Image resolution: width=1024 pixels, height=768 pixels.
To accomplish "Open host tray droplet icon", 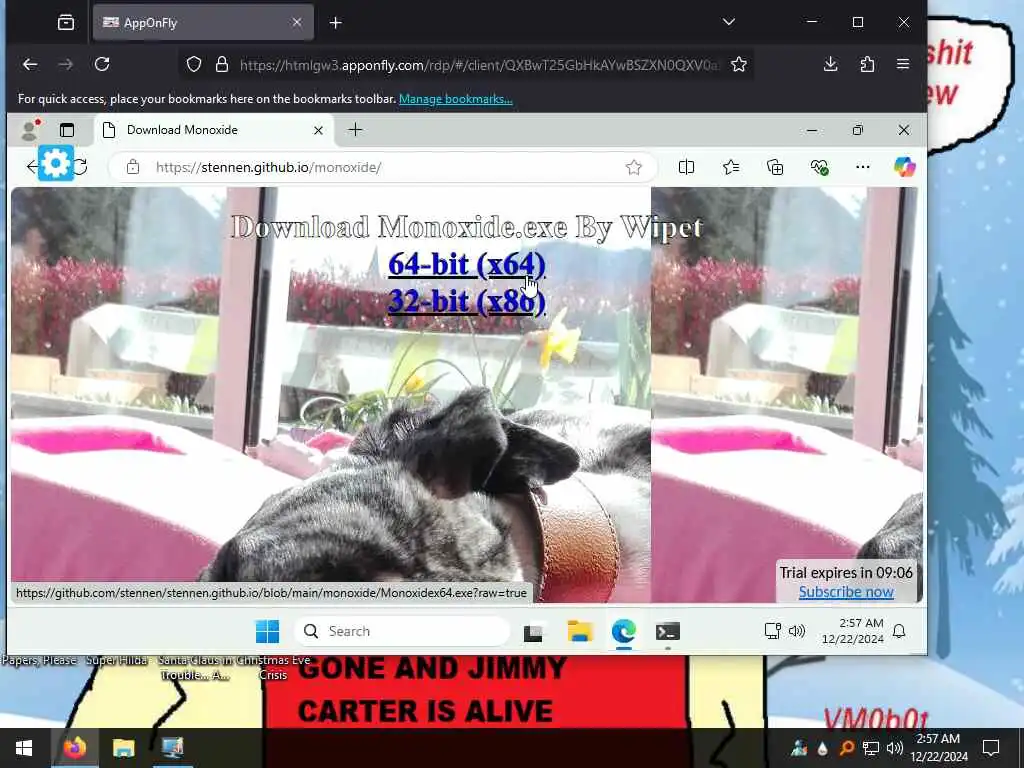I will click(822, 748).
